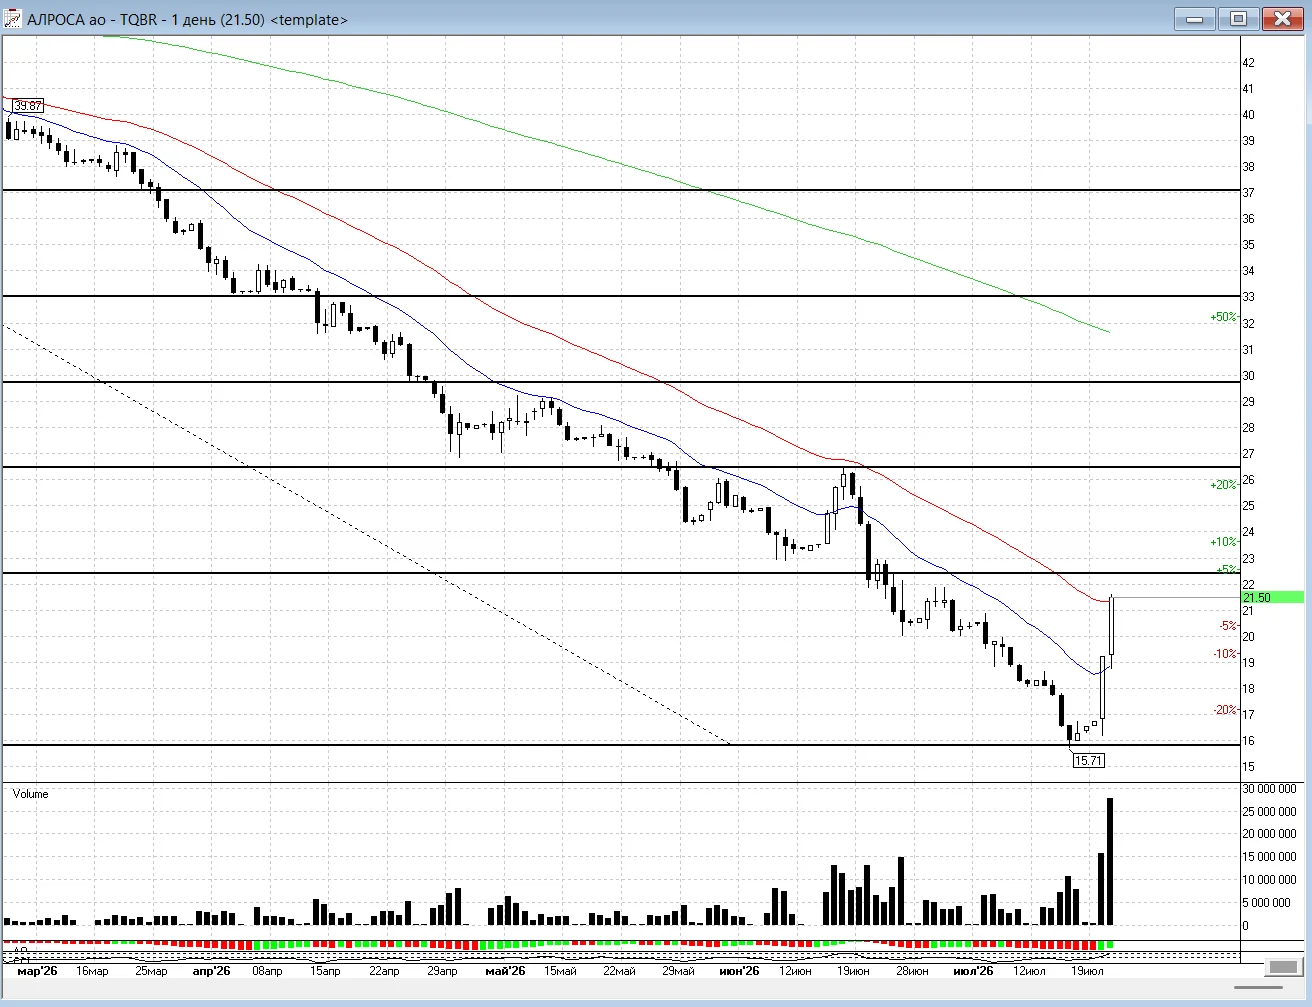Click the Volume panel label
Viewport: 1312px width, 1007px height.
(x=30, y=794)
